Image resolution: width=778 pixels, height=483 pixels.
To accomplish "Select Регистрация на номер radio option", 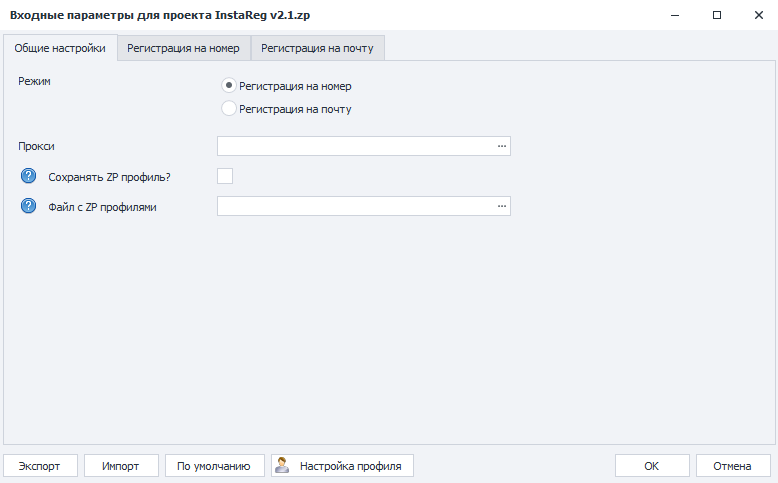I will pyautogui.click(x=228, y=85).
